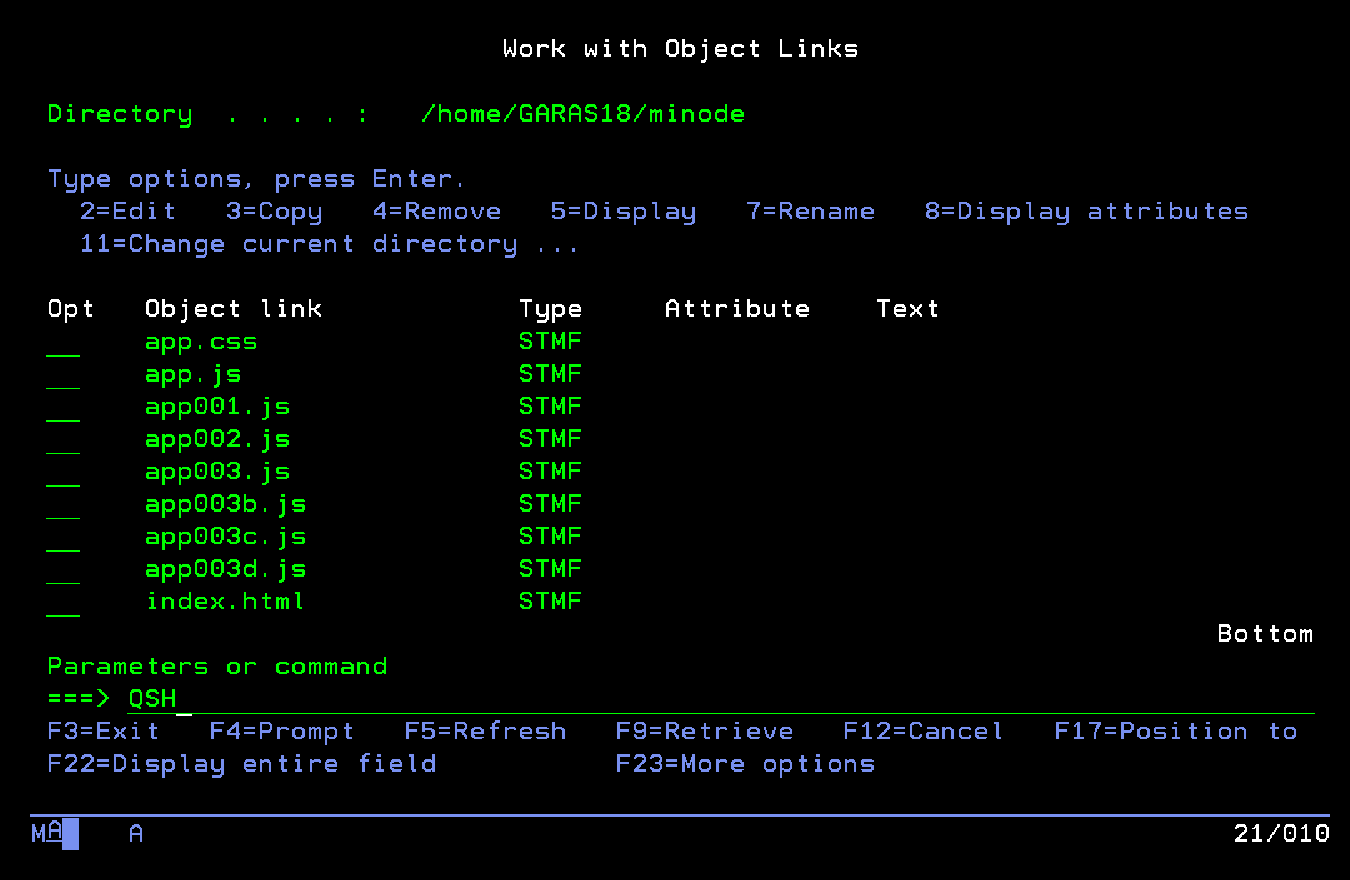Viewport: 1350px width, 880px height.
Task: Click F17=Position to label
Action: point(1175,732)
